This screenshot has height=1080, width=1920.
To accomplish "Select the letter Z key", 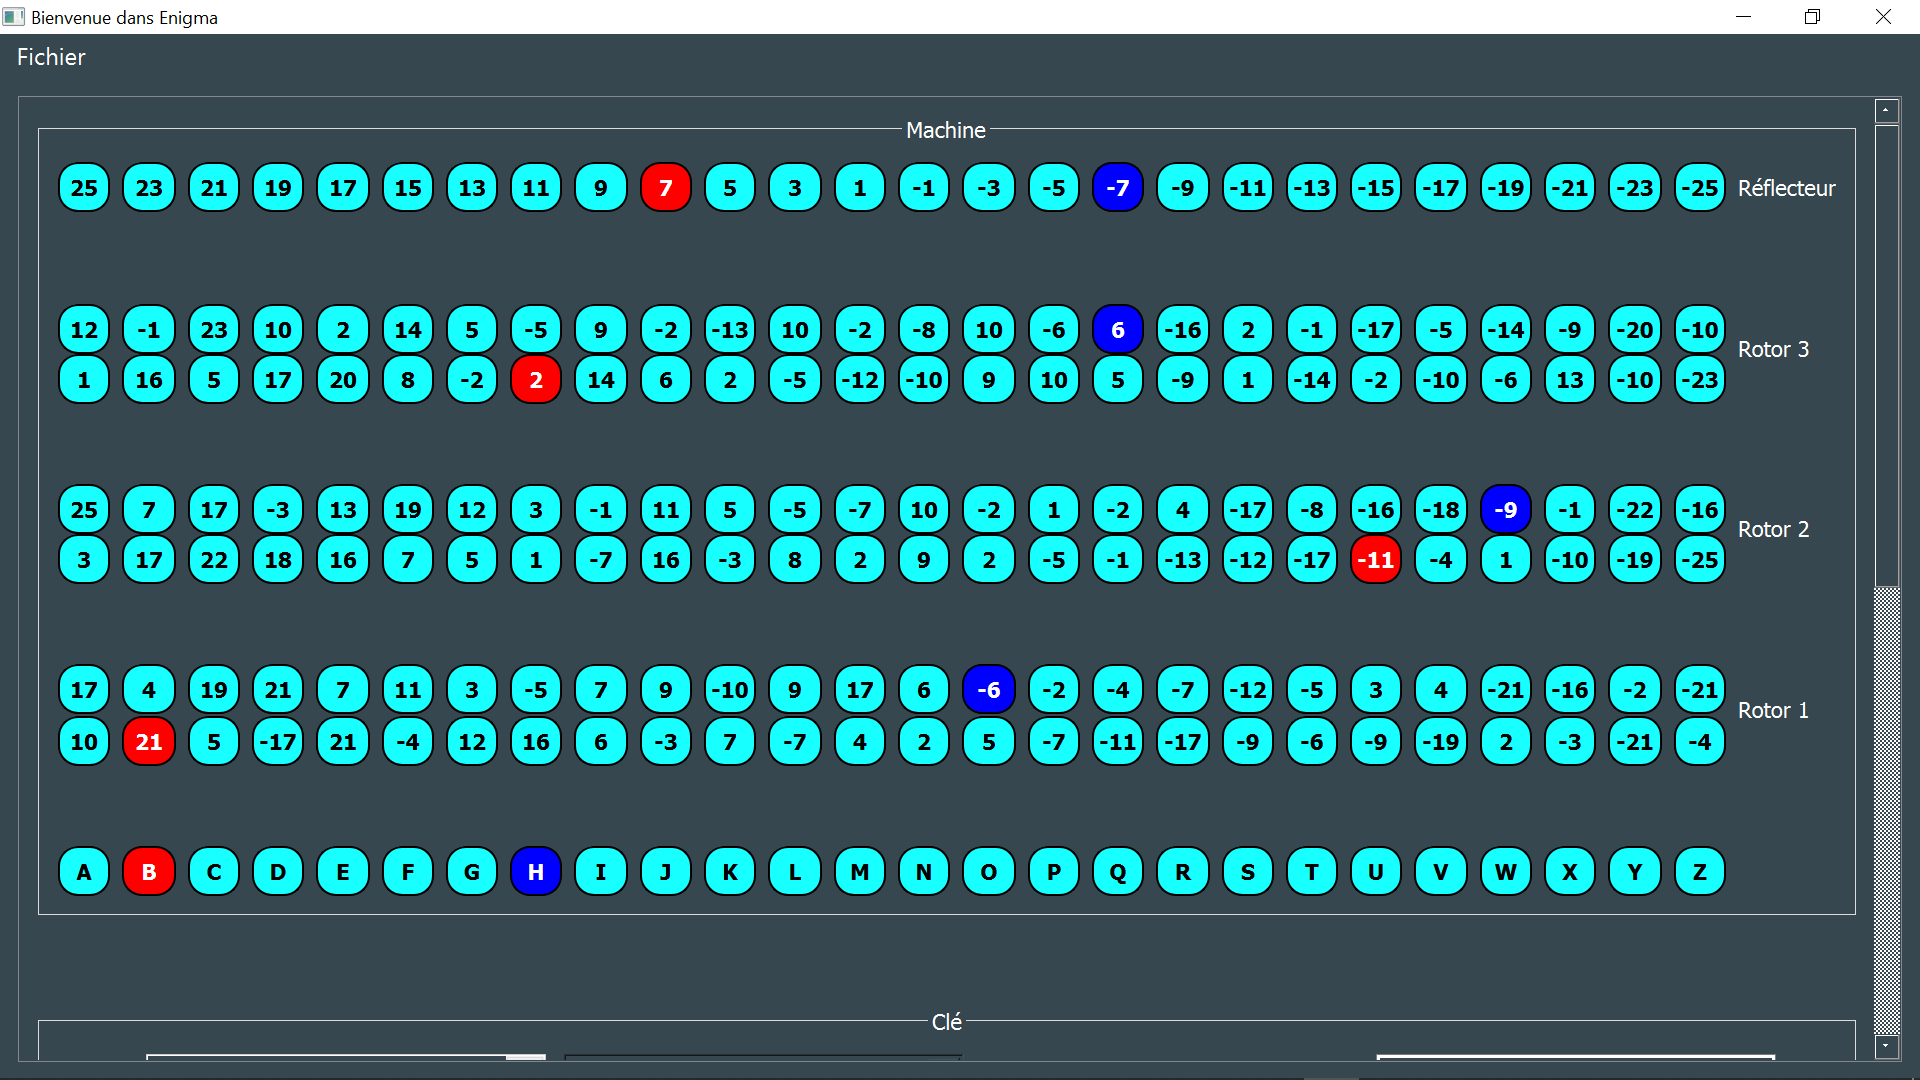I will 1699,871.
